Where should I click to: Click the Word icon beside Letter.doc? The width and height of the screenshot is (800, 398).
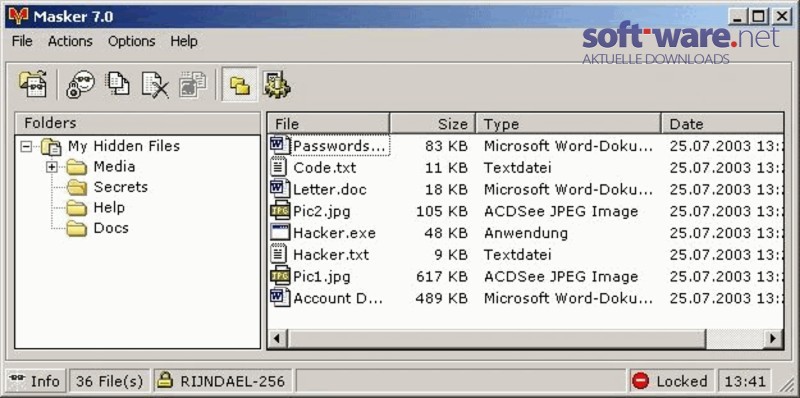coord(280,189)
